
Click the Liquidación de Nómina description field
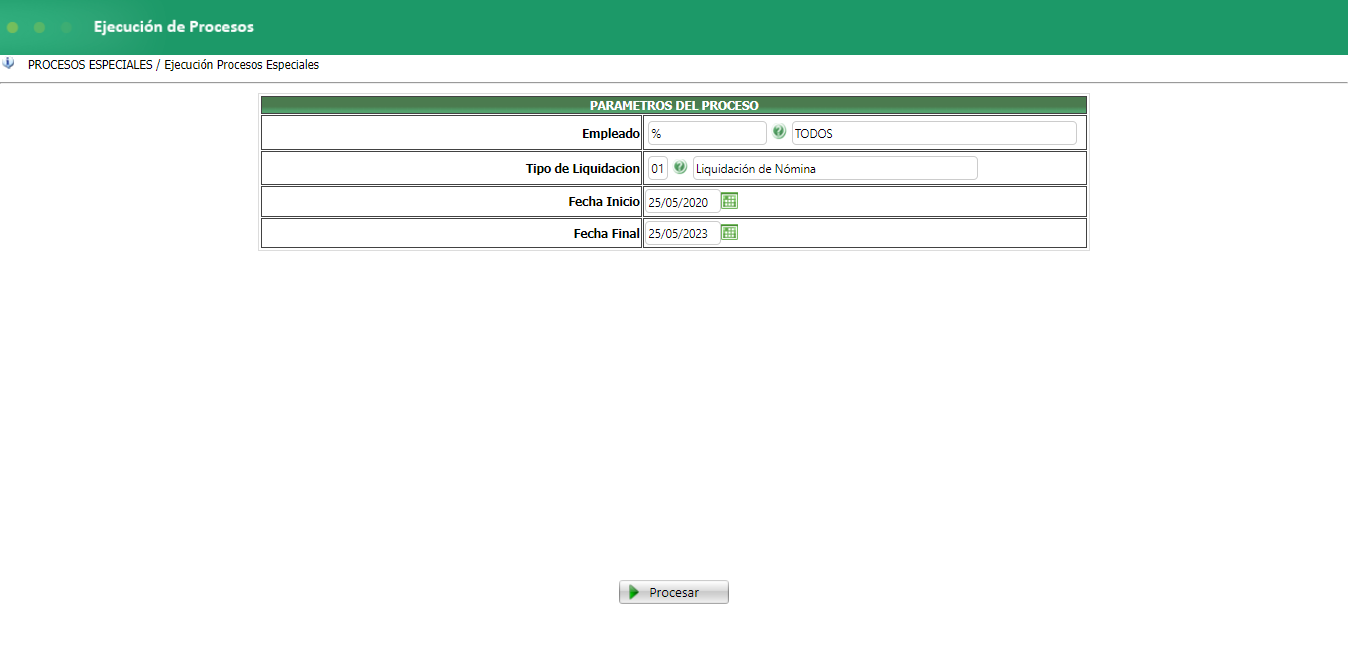(x=835, y=168)
